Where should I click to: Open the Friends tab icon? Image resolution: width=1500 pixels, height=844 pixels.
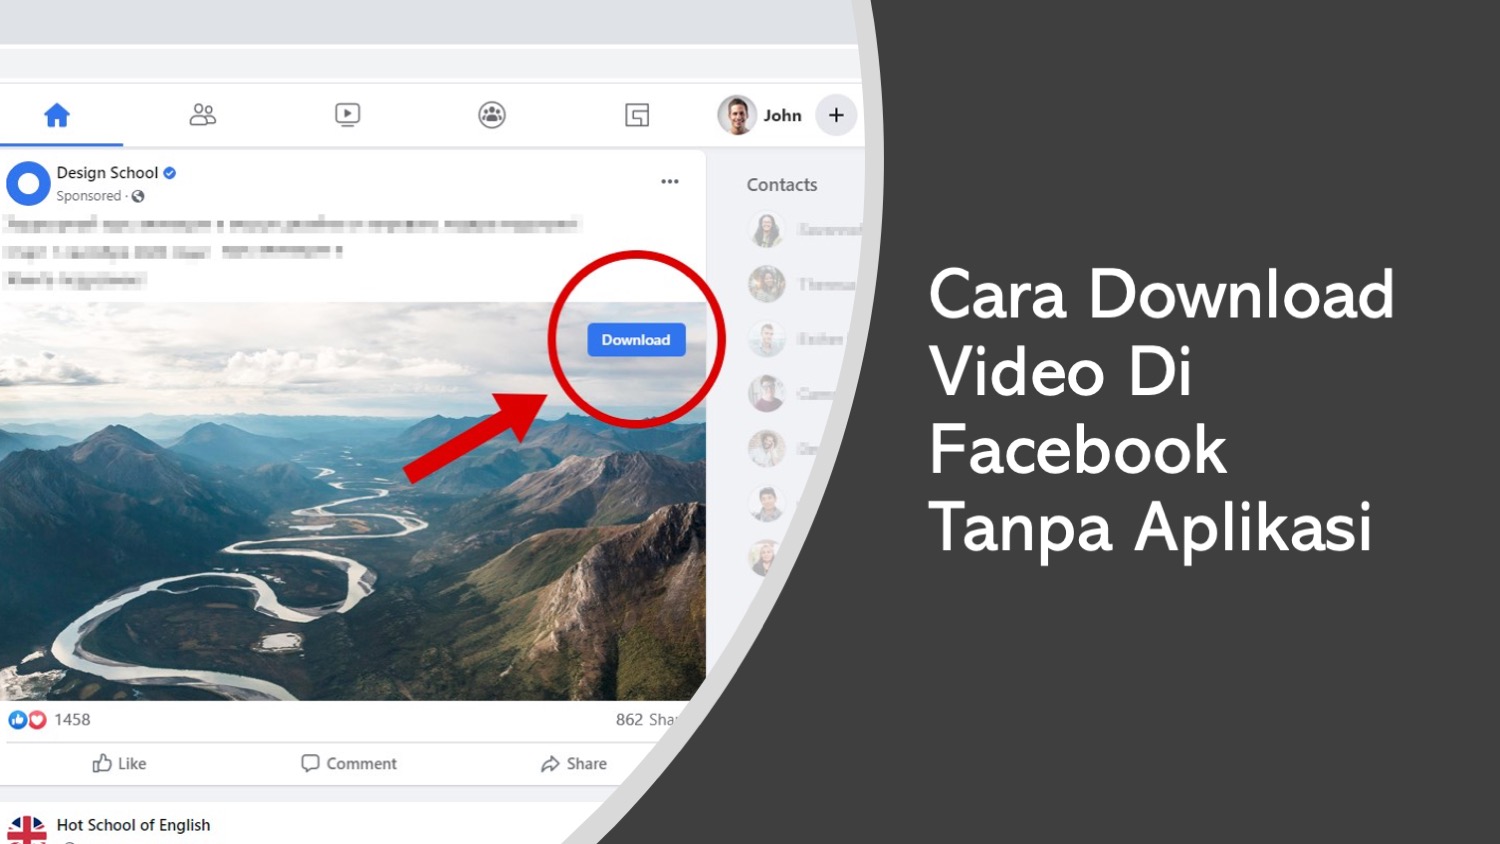pos(202,115)
